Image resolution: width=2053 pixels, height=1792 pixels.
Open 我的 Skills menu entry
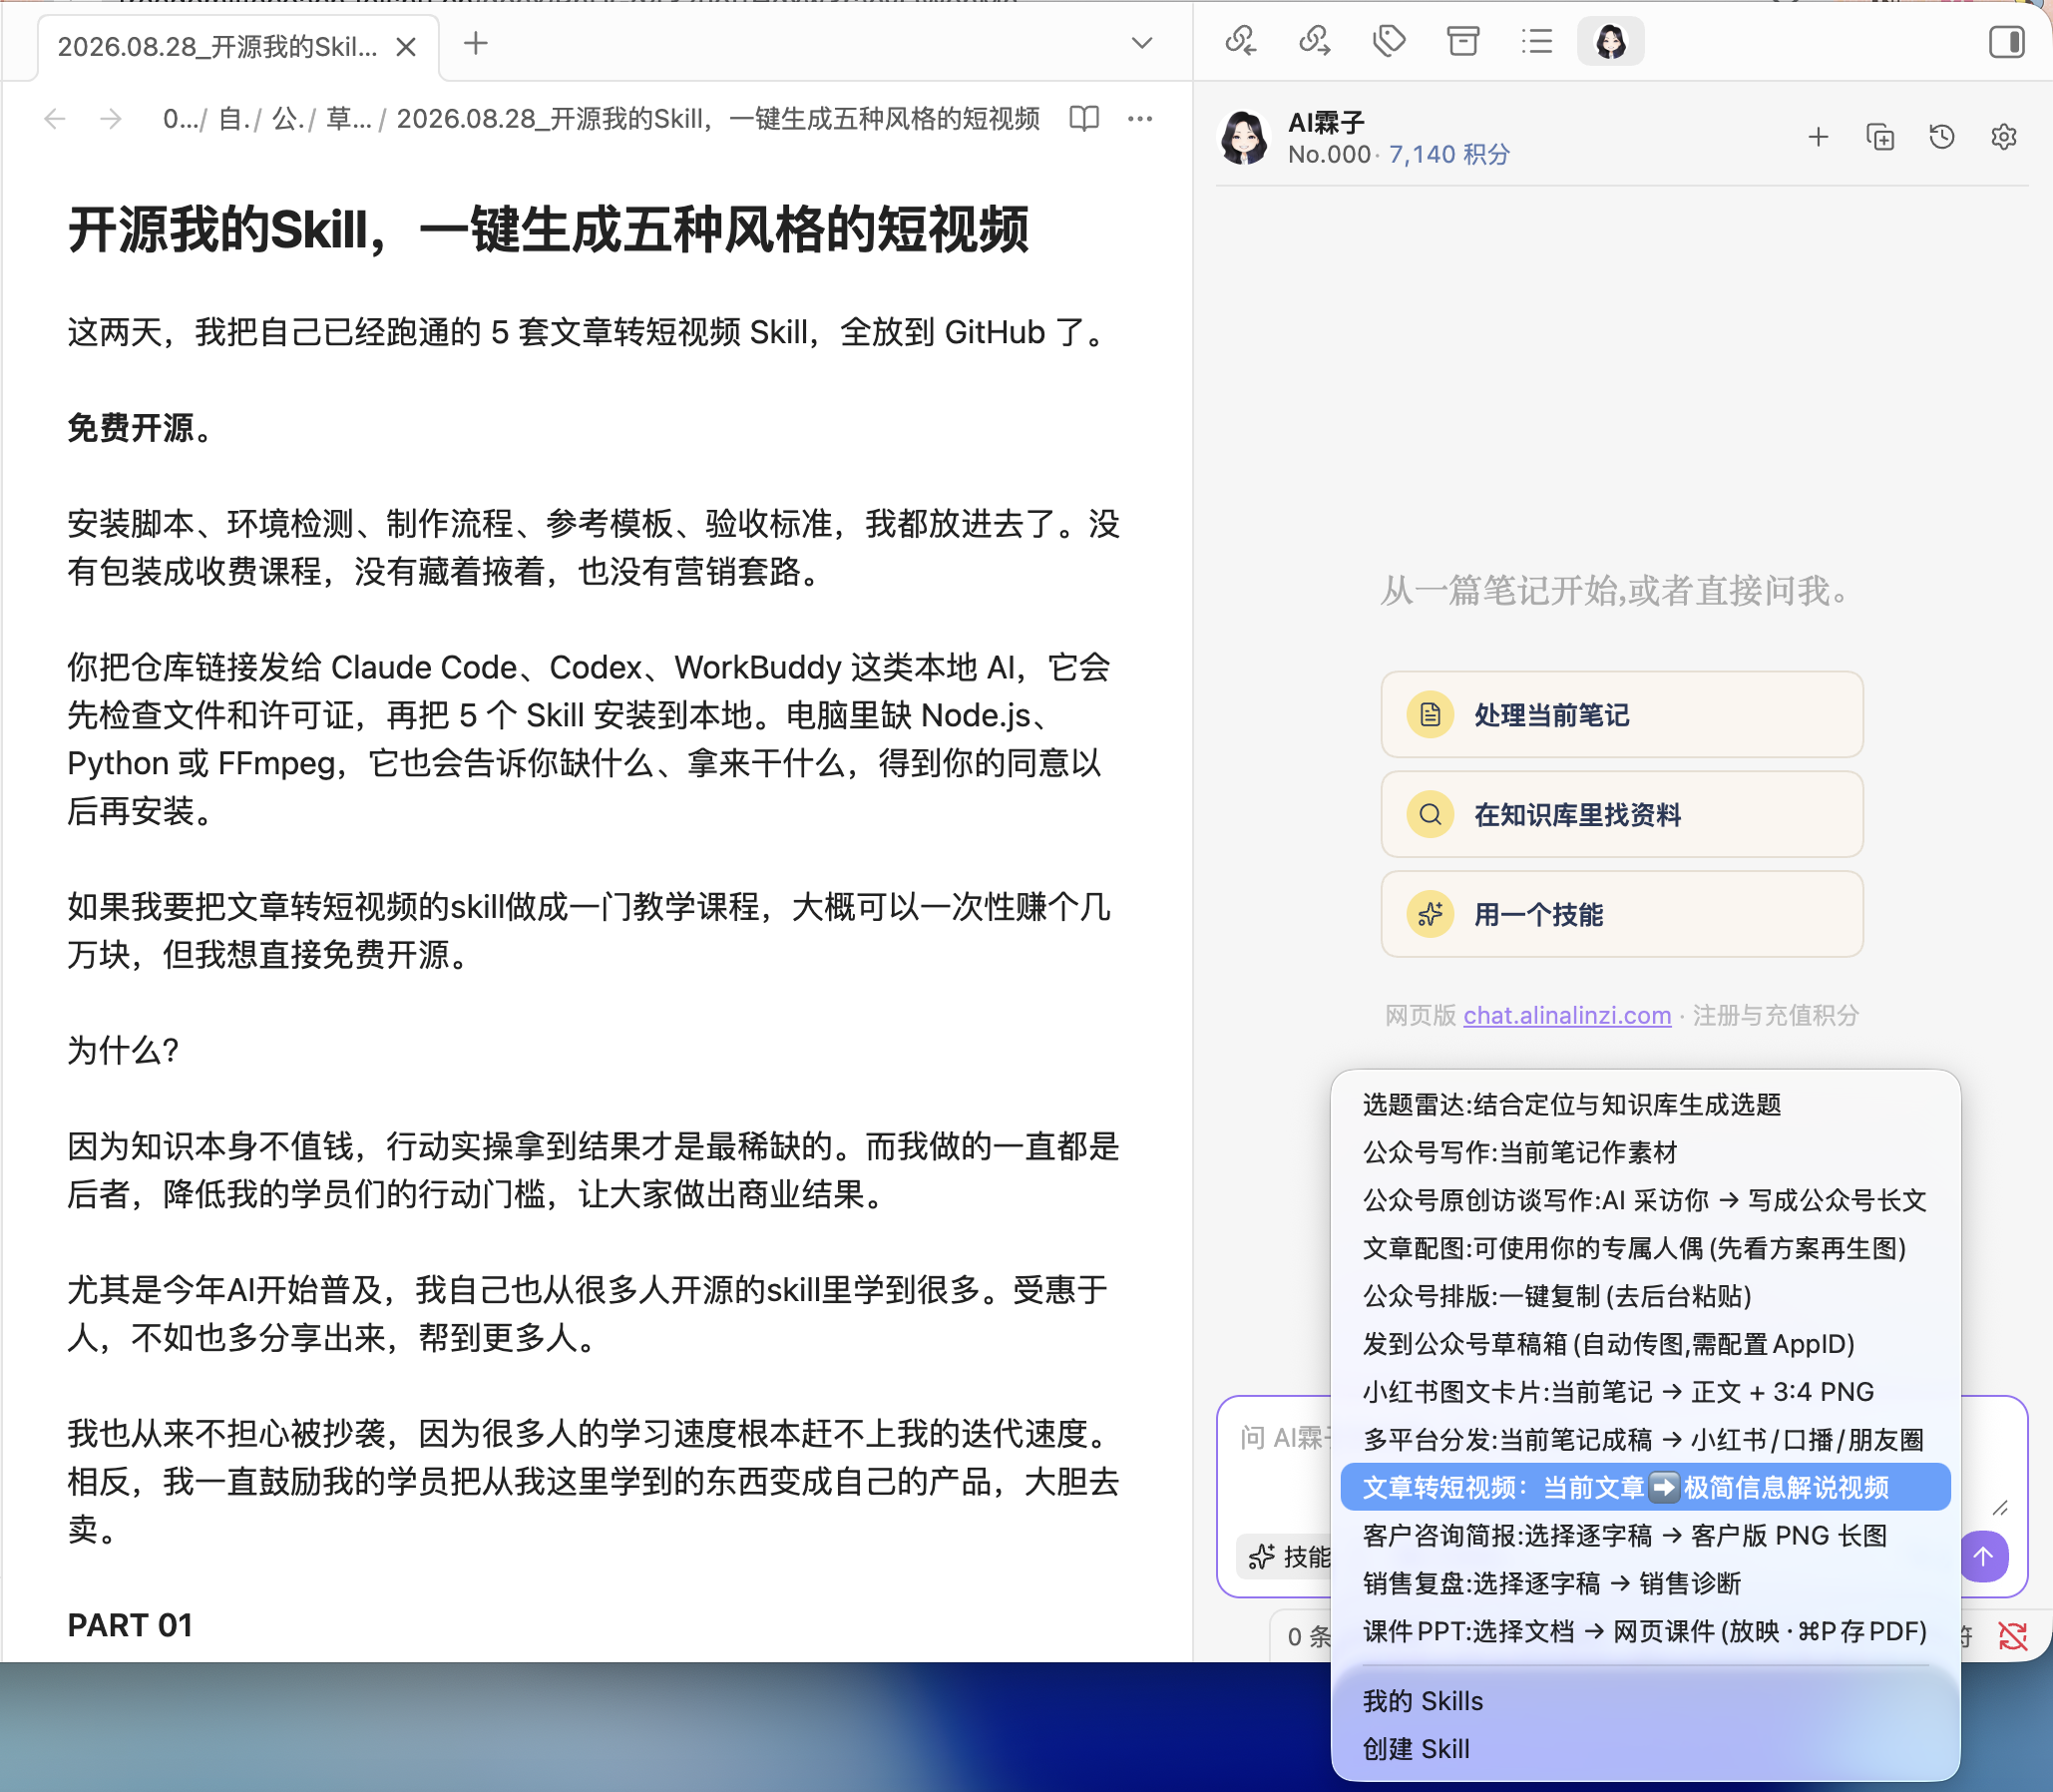point(1645,1701)
